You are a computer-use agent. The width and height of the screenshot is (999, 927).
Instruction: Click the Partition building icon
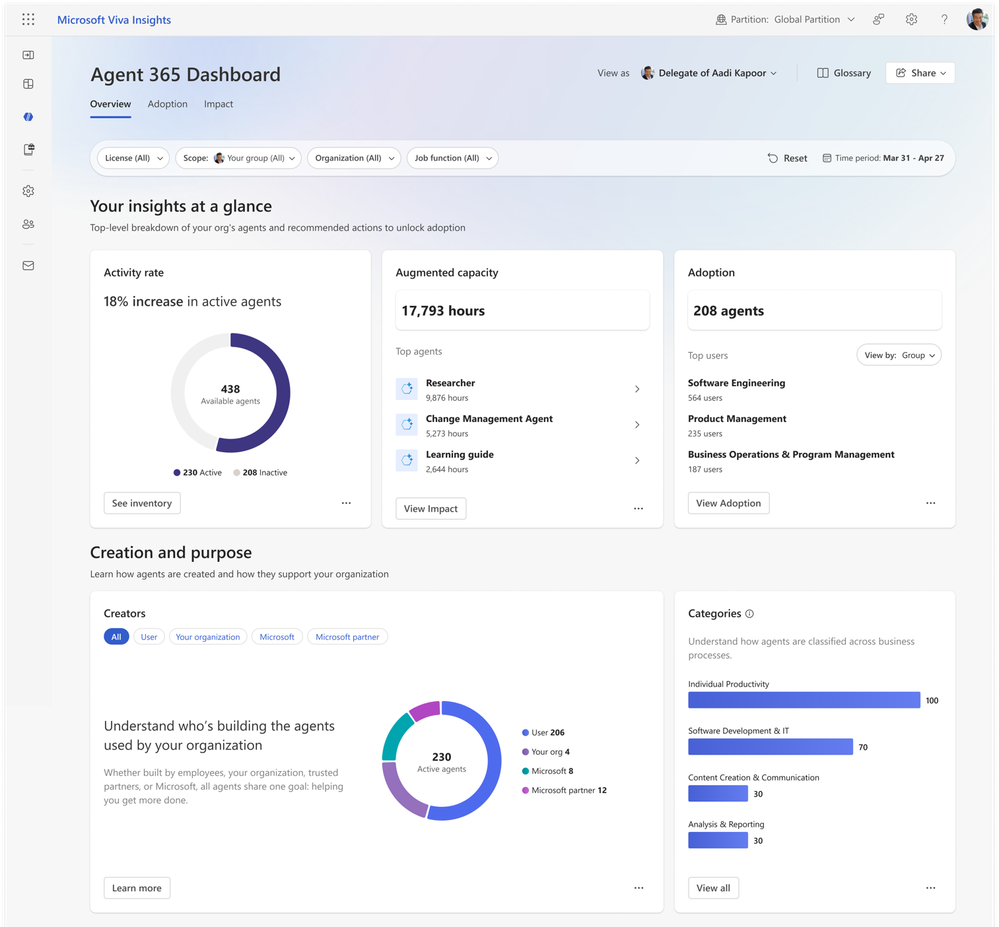pos(721,20)
